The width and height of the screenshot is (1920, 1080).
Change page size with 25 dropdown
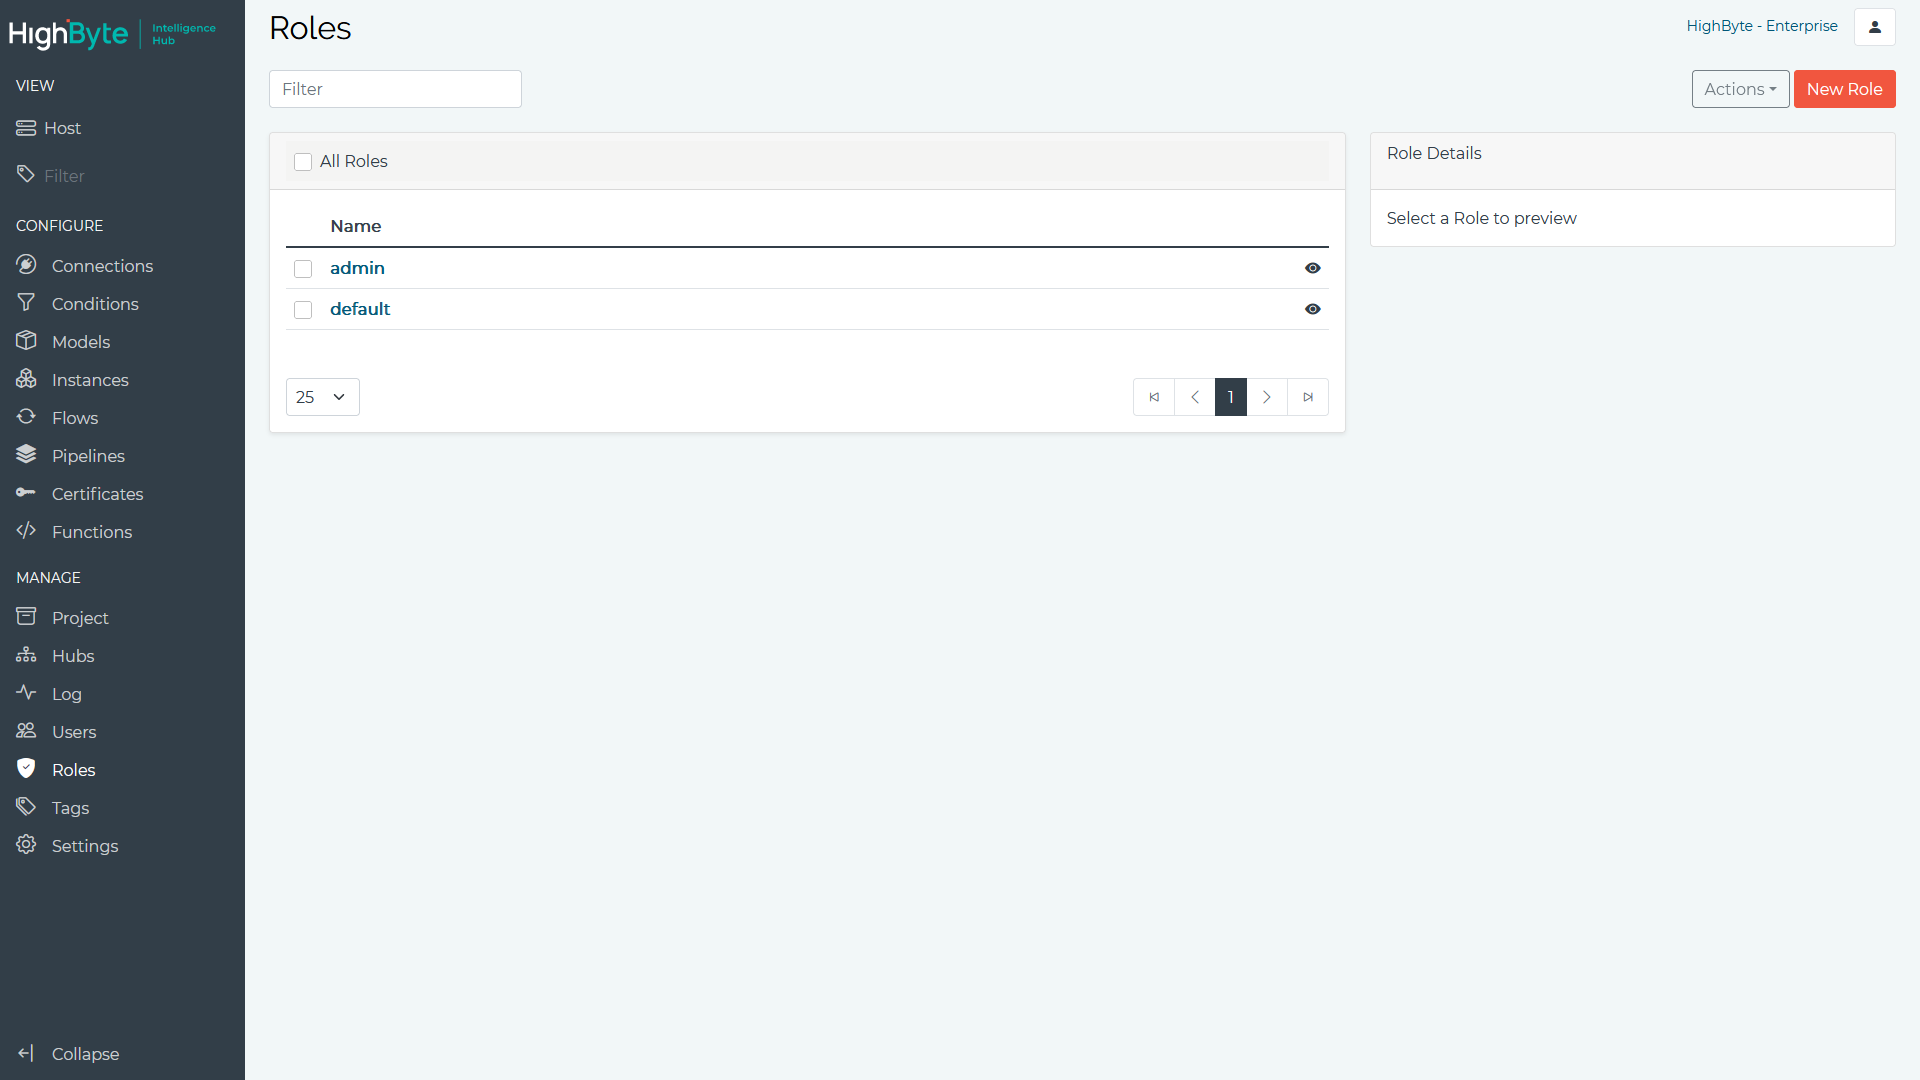tap(323, 396)
